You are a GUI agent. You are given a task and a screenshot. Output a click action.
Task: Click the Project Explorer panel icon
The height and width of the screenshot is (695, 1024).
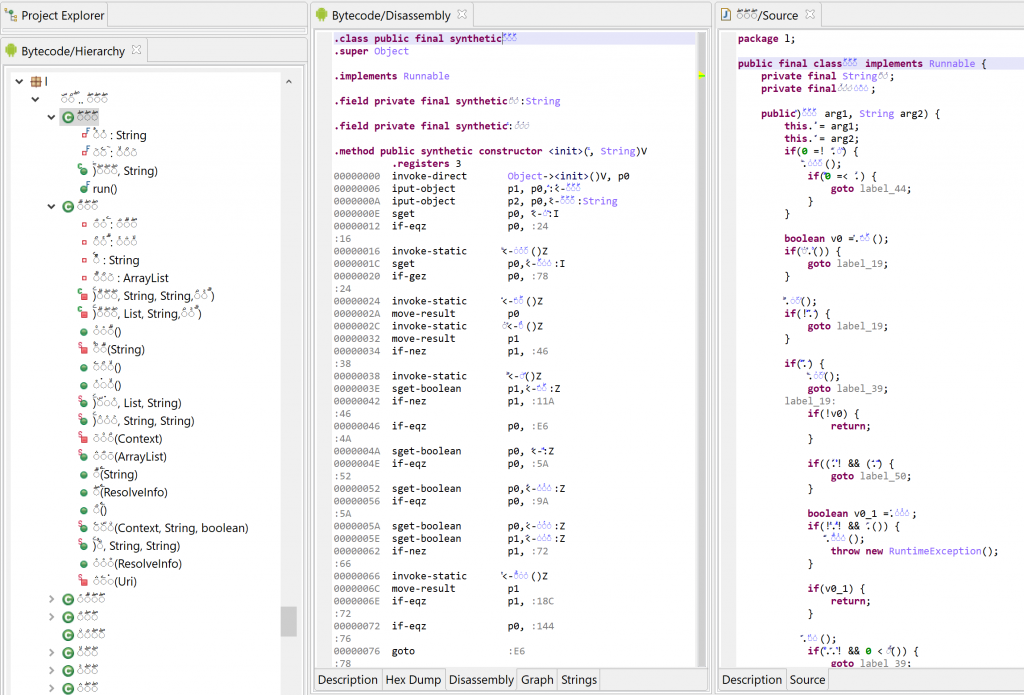[x=11, y=15]
